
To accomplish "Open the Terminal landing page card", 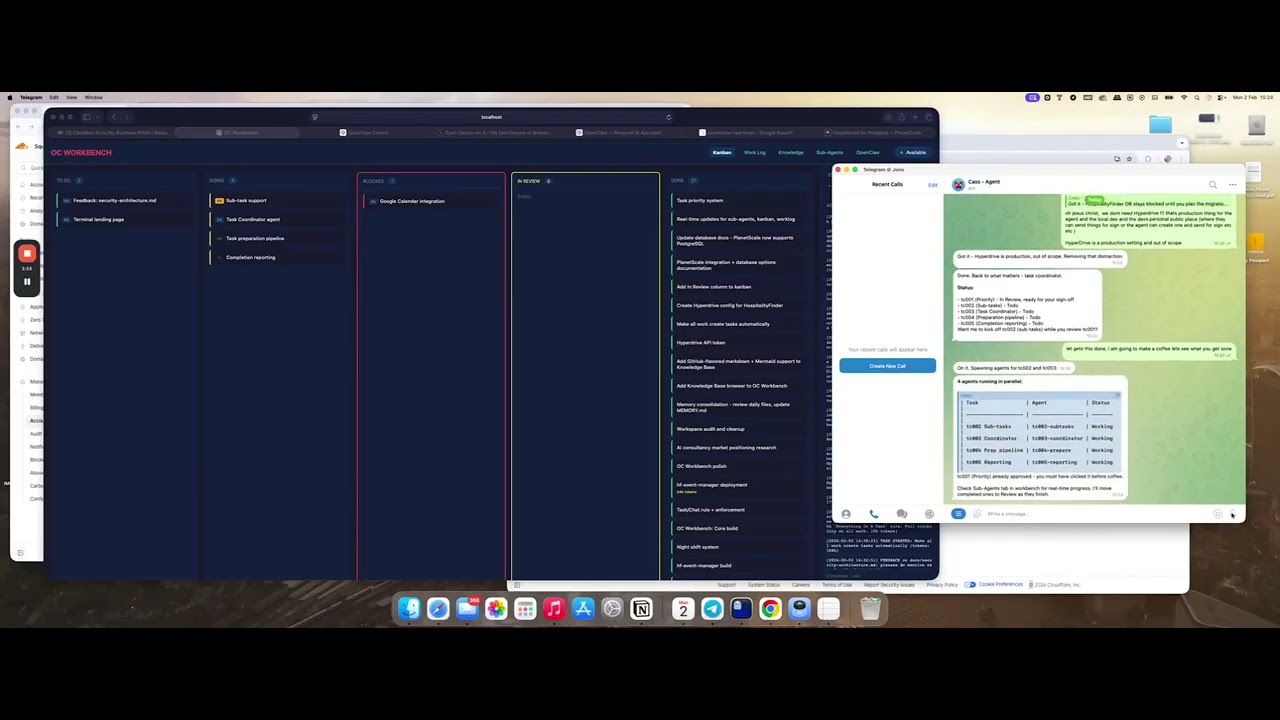I will (x=124, y=219).
